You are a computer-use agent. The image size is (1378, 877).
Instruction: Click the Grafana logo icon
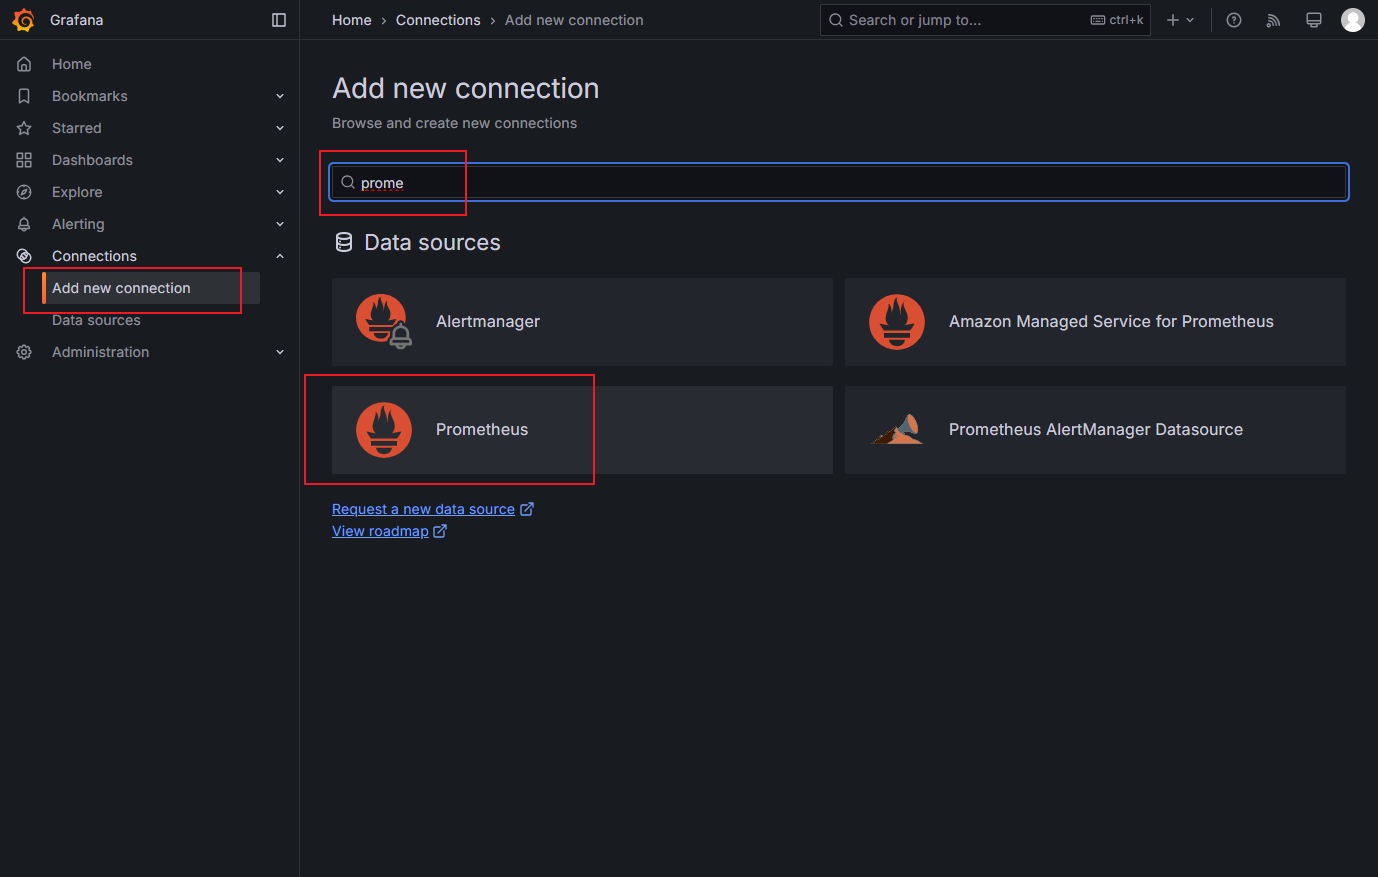24,20
